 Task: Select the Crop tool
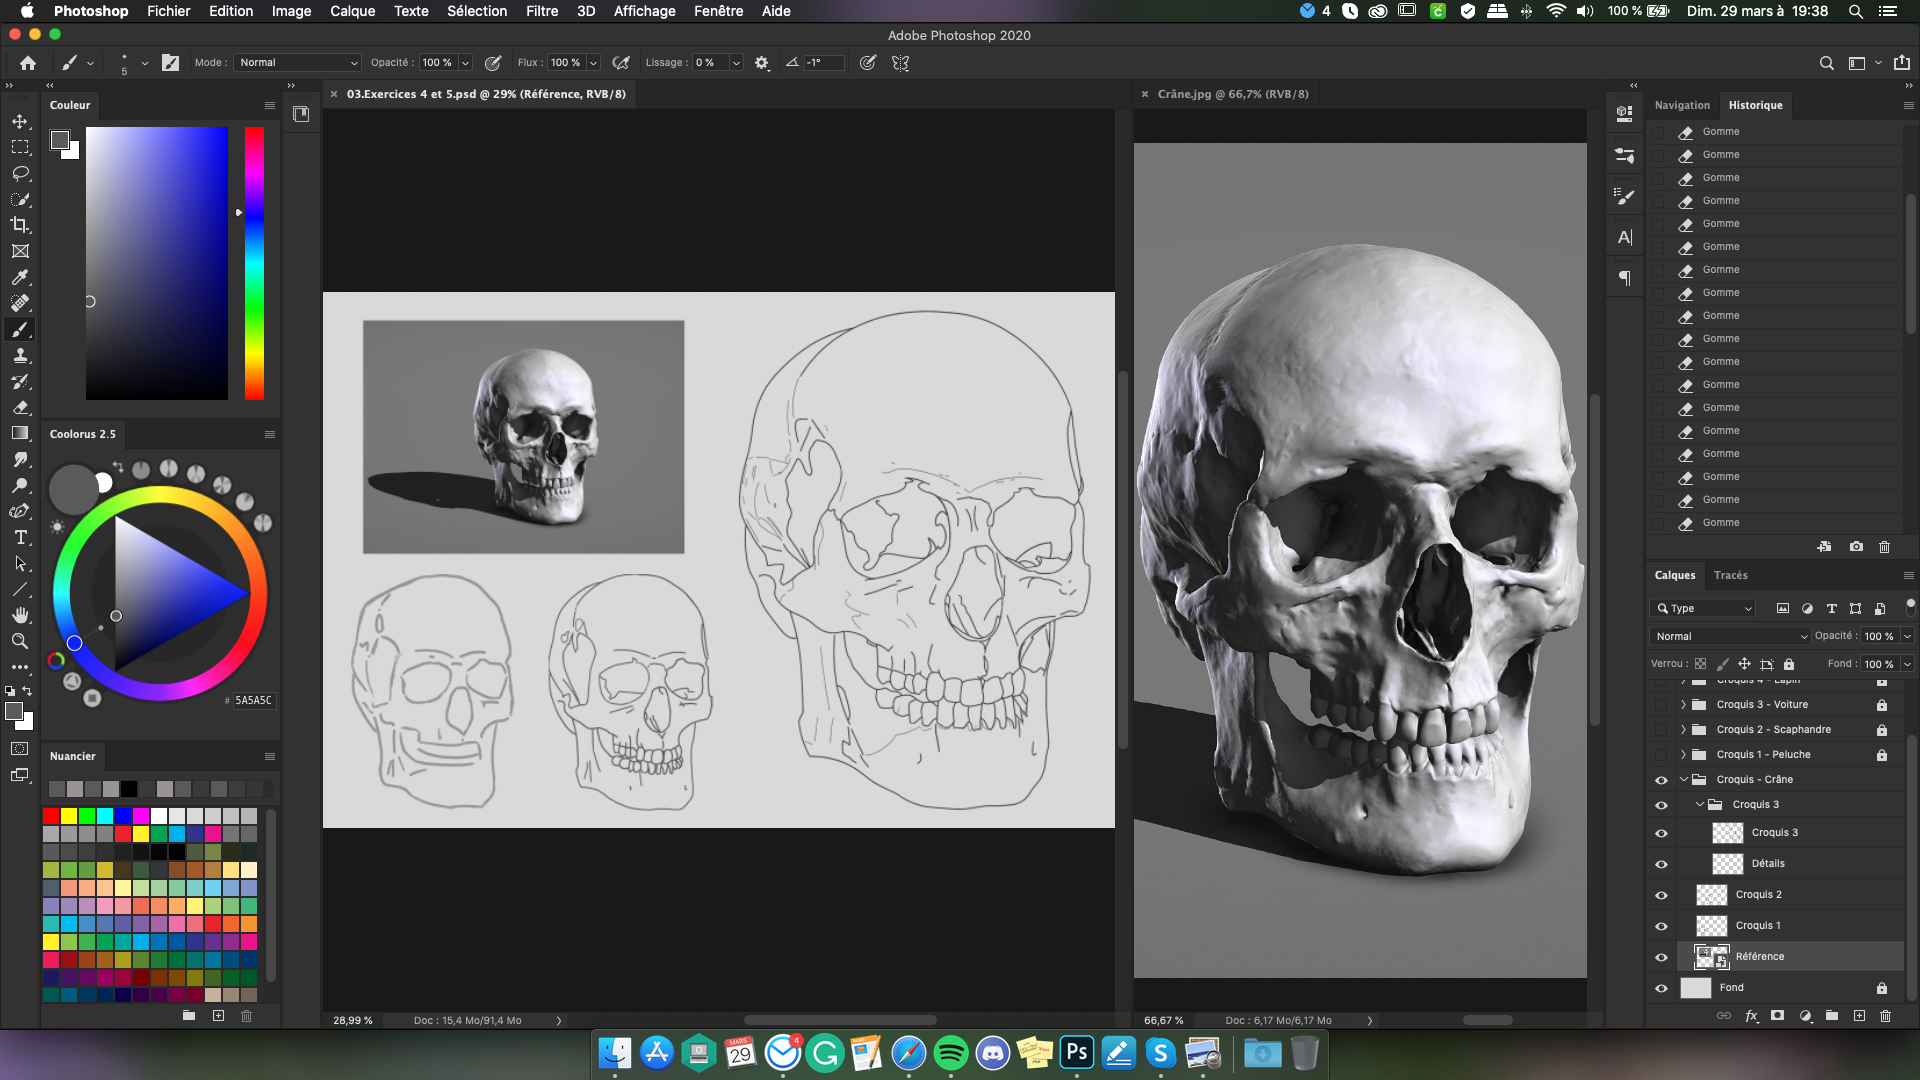[20, 225]
